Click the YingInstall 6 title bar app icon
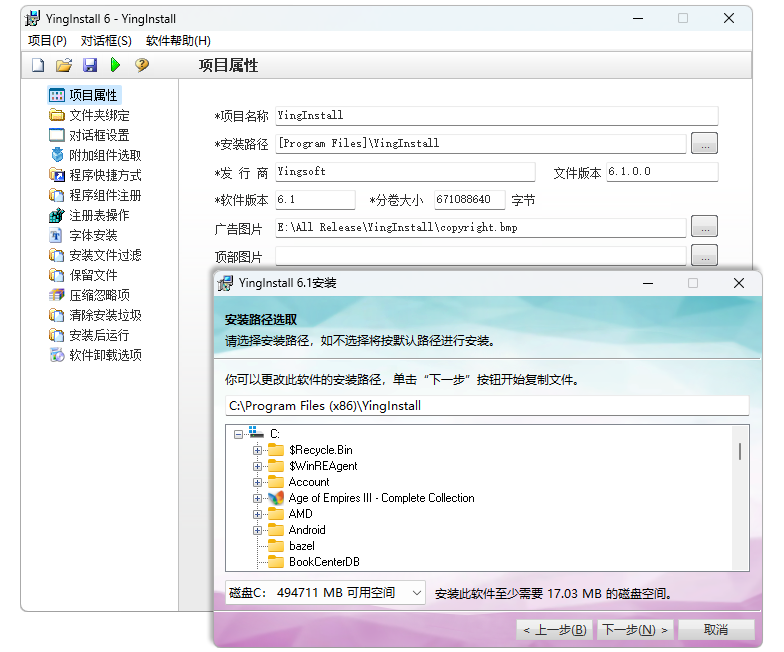This screenshot has width=784, height=652. [x=32, y=18]
